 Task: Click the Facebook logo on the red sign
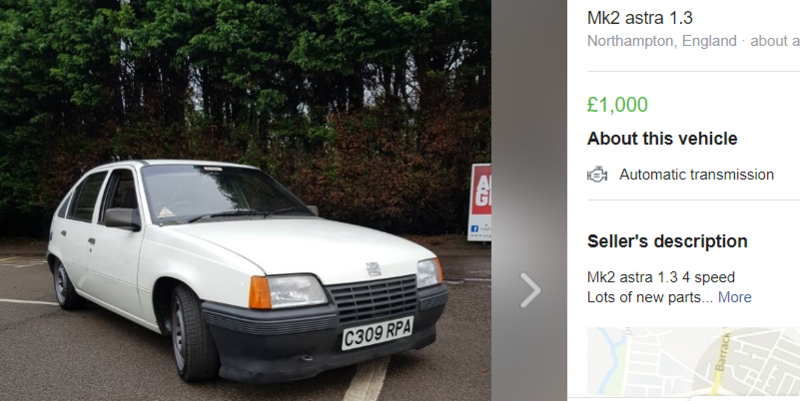point(474,229)
